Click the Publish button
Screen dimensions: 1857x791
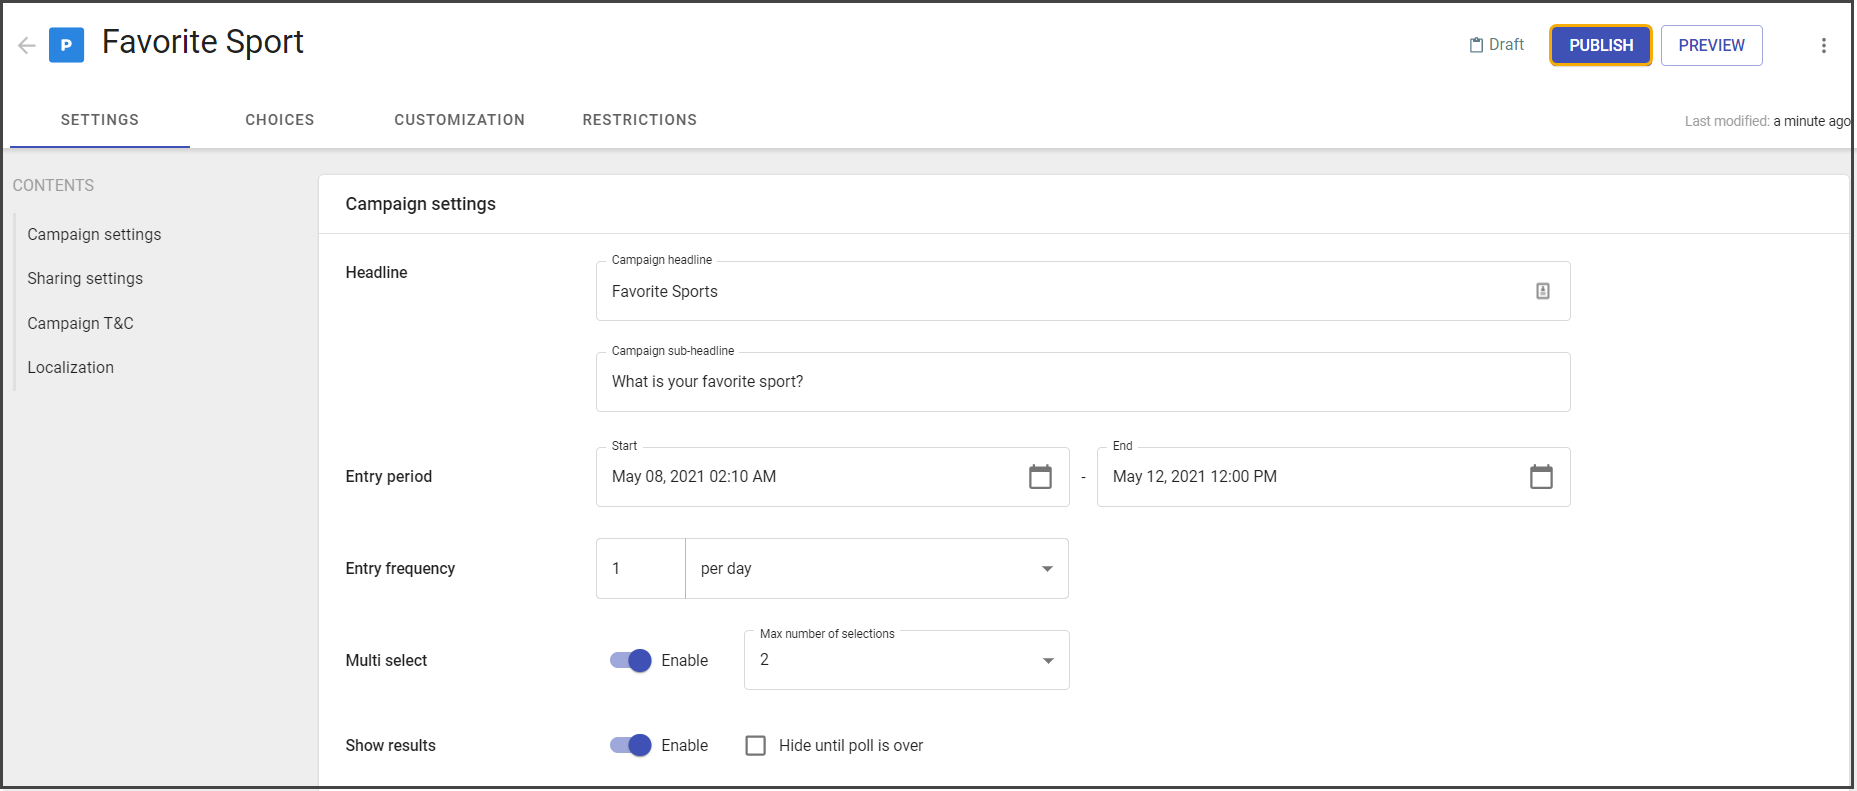pyautogui.click(x=1601, y=46)
